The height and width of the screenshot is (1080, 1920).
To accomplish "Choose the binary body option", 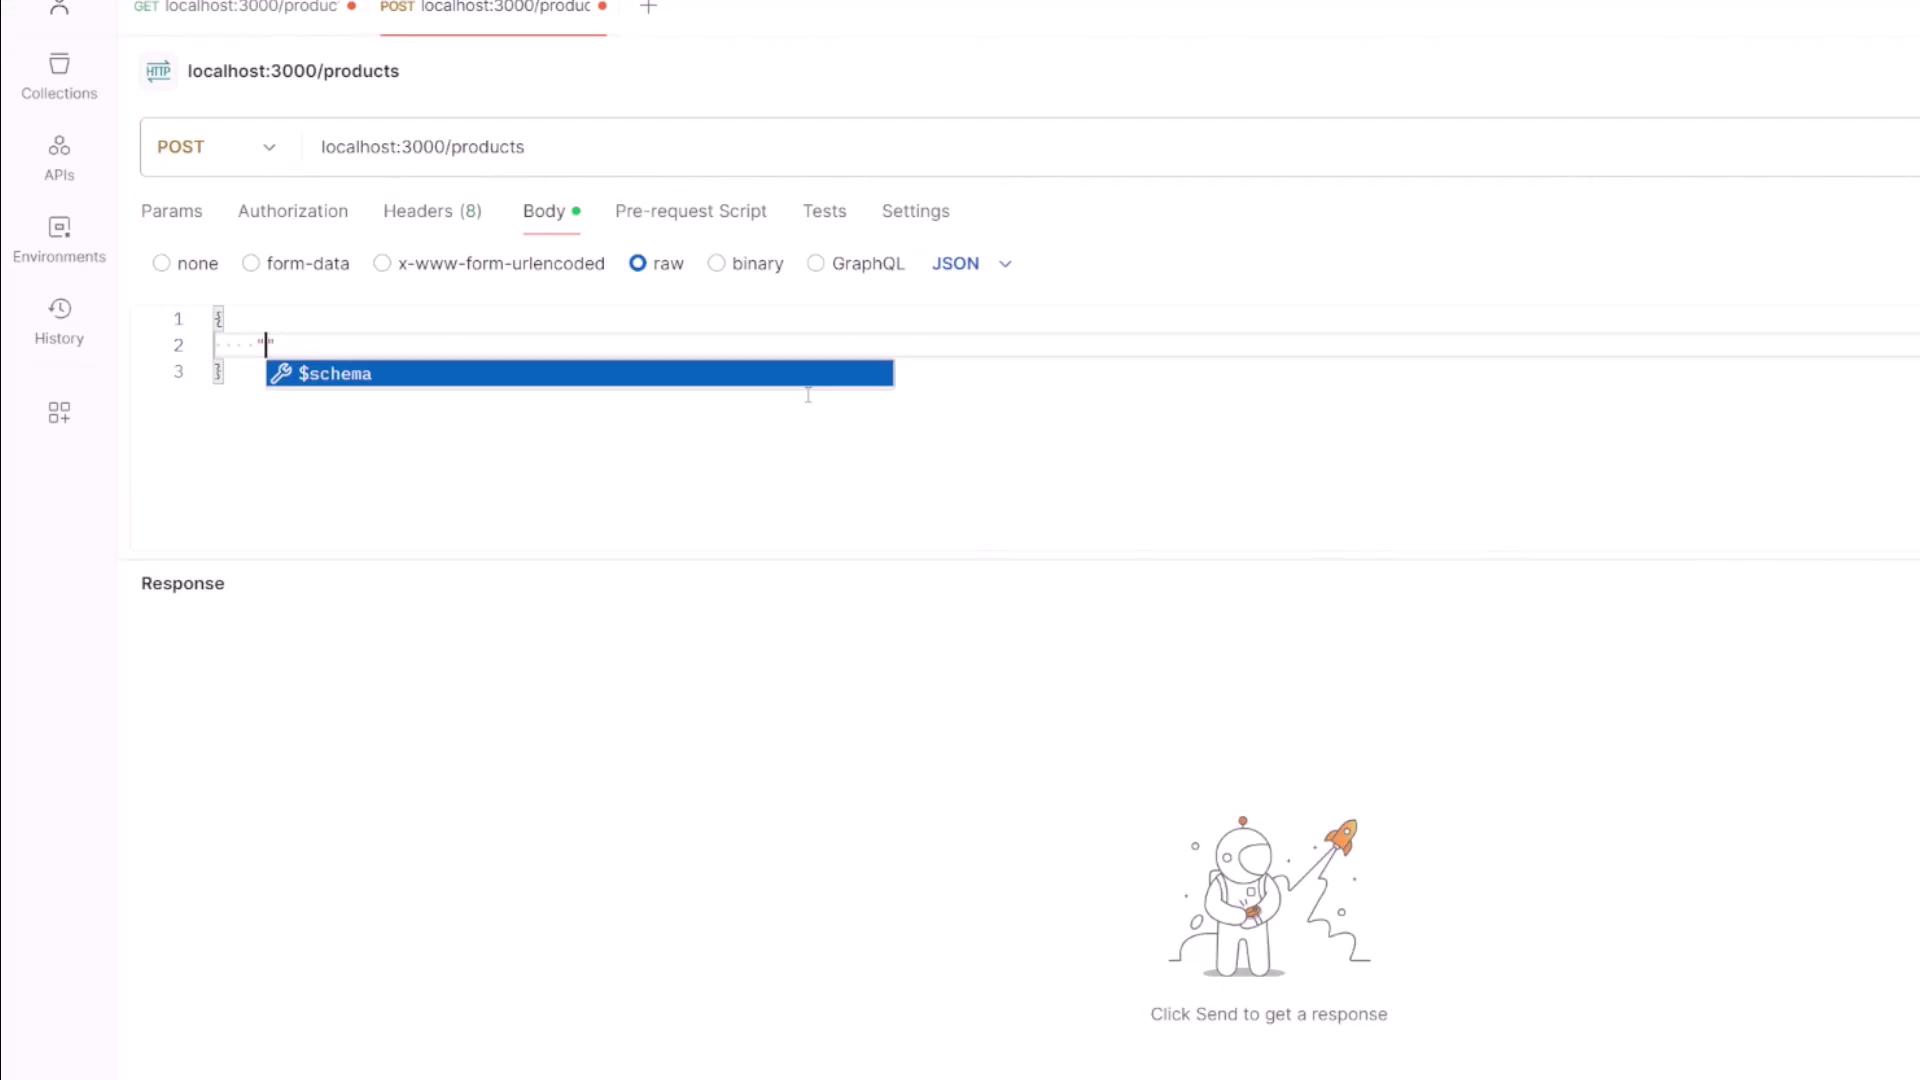I will tap(716, 263).
